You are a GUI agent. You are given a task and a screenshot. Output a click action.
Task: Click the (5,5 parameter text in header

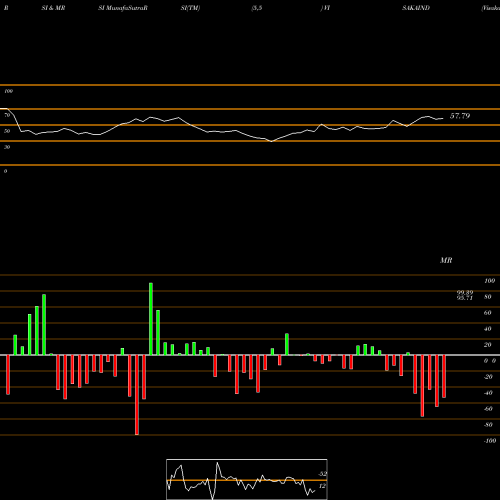[257, 8]
